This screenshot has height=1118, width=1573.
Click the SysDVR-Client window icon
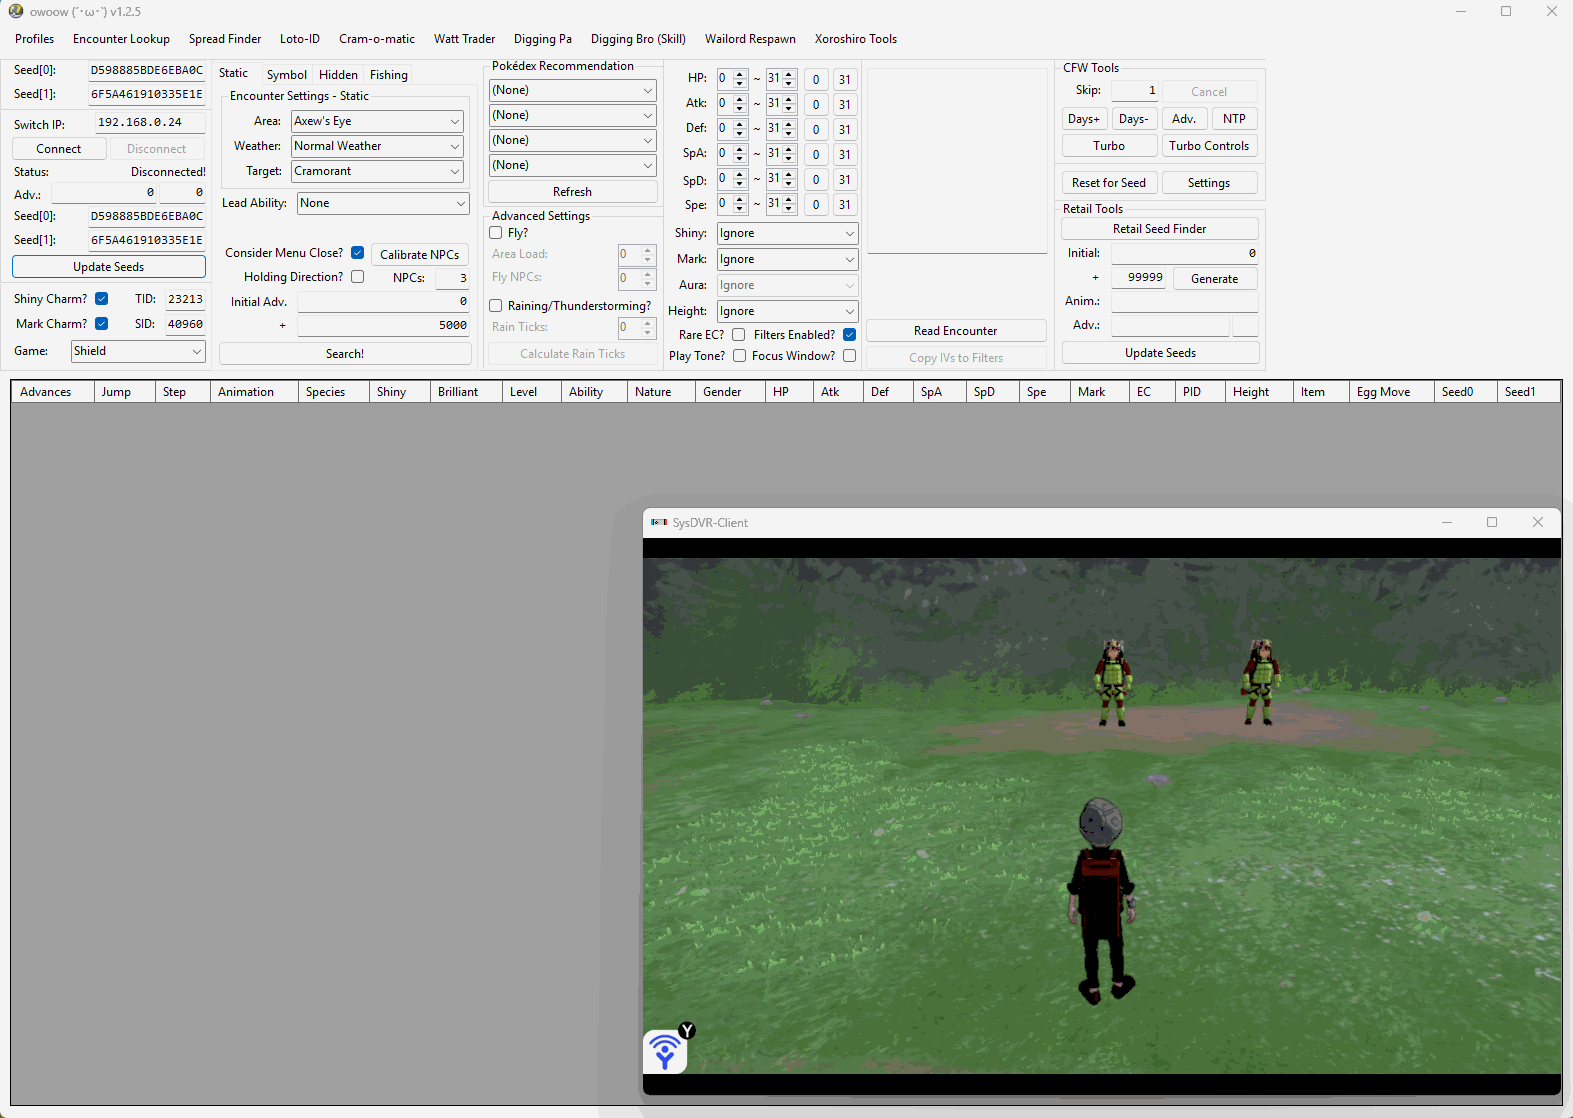pos(659,522)
